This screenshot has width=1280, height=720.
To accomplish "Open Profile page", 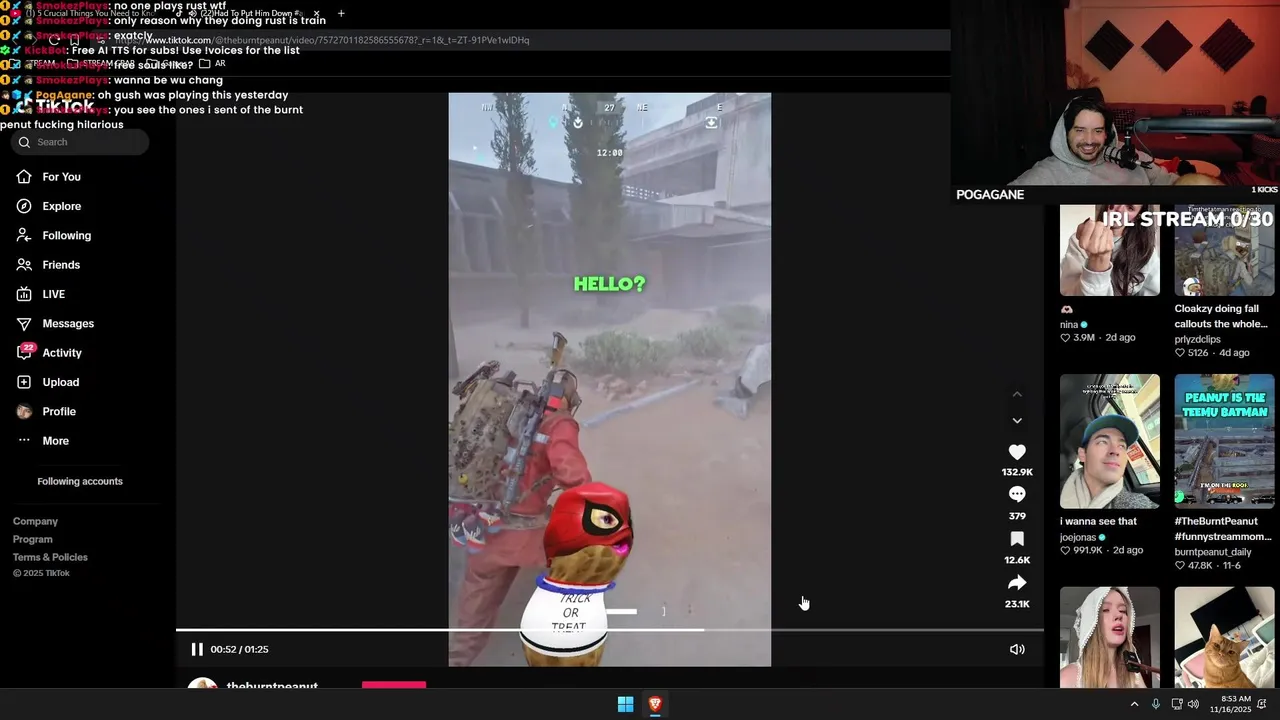I will [59, 411].
